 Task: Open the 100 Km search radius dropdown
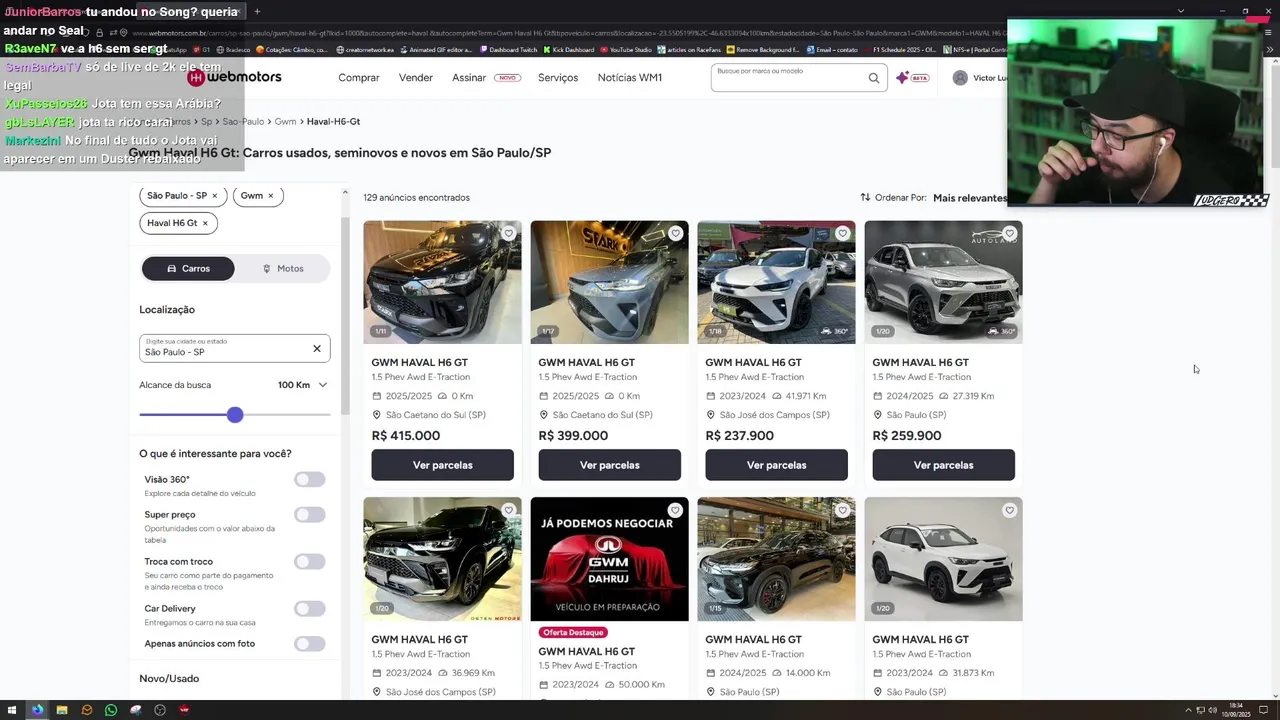302,385
